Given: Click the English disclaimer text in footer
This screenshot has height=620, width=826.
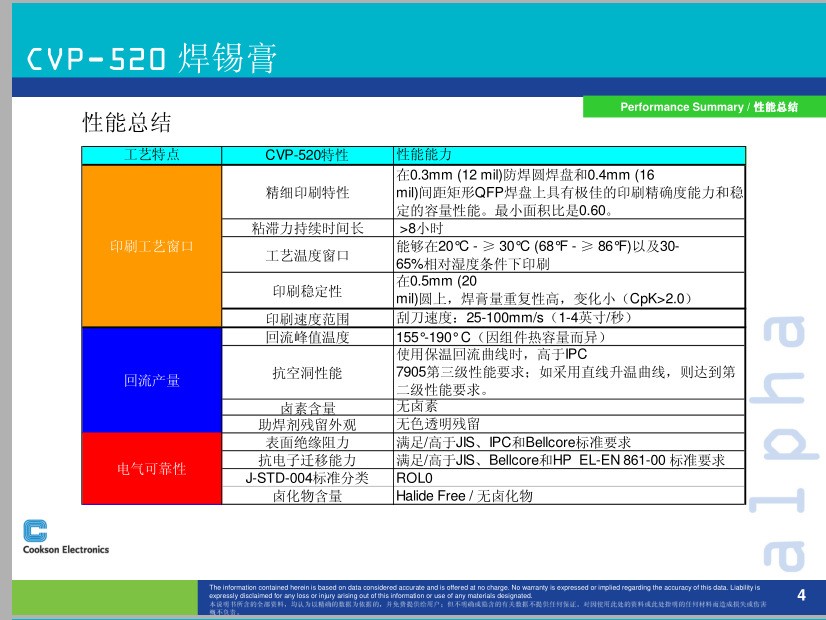Looking at the screenshot, I should click(x=485, y=591).
